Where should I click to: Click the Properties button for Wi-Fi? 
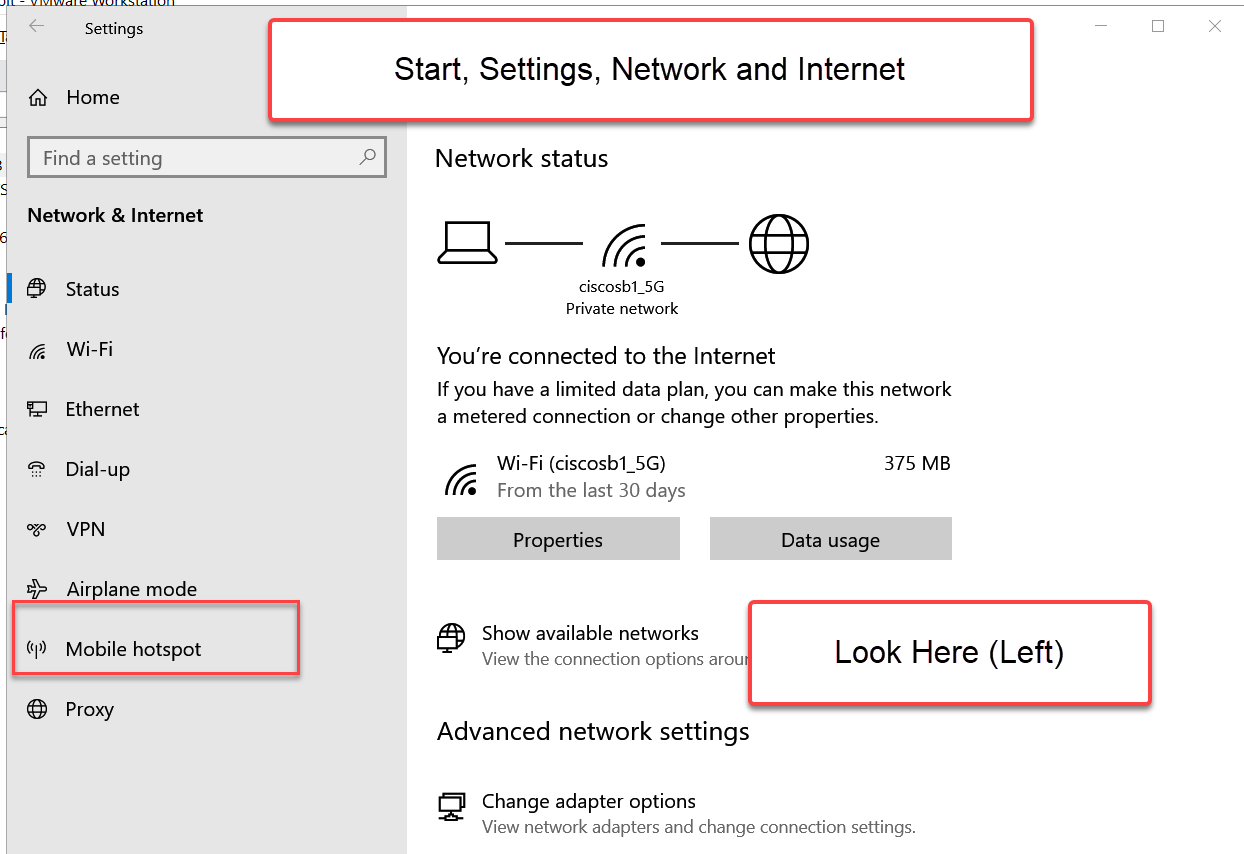coord(557,539)
